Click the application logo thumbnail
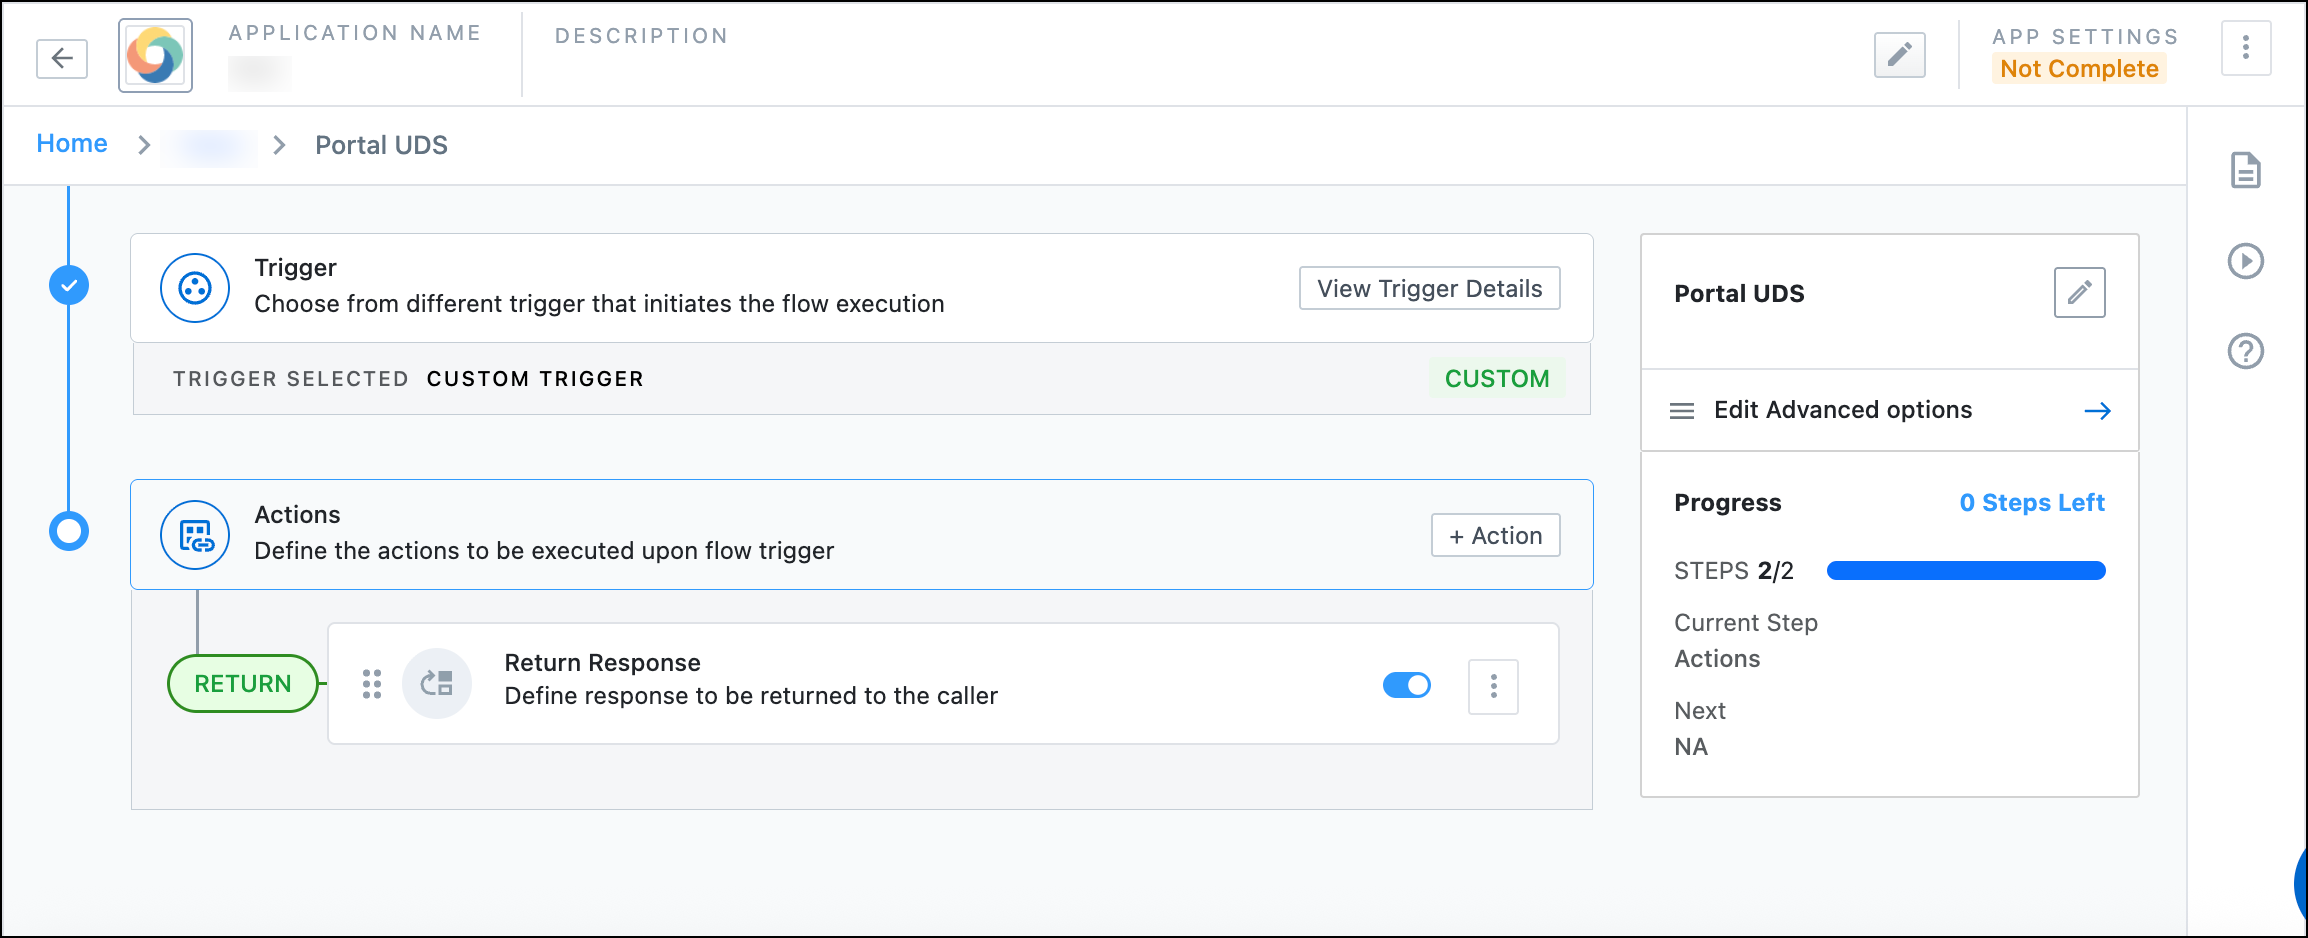Viewport: 2308px width, 938px height. click(154, 56)
